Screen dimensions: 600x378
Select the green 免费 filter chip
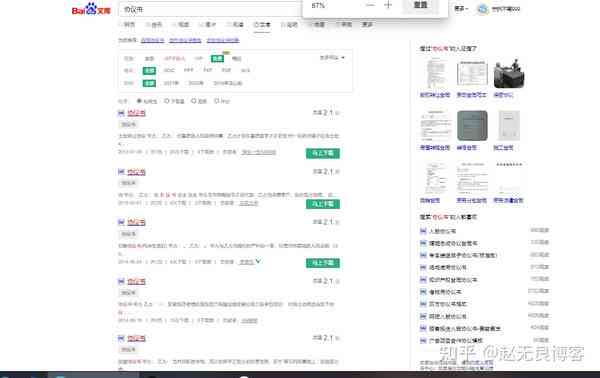[x=217, y=59]
